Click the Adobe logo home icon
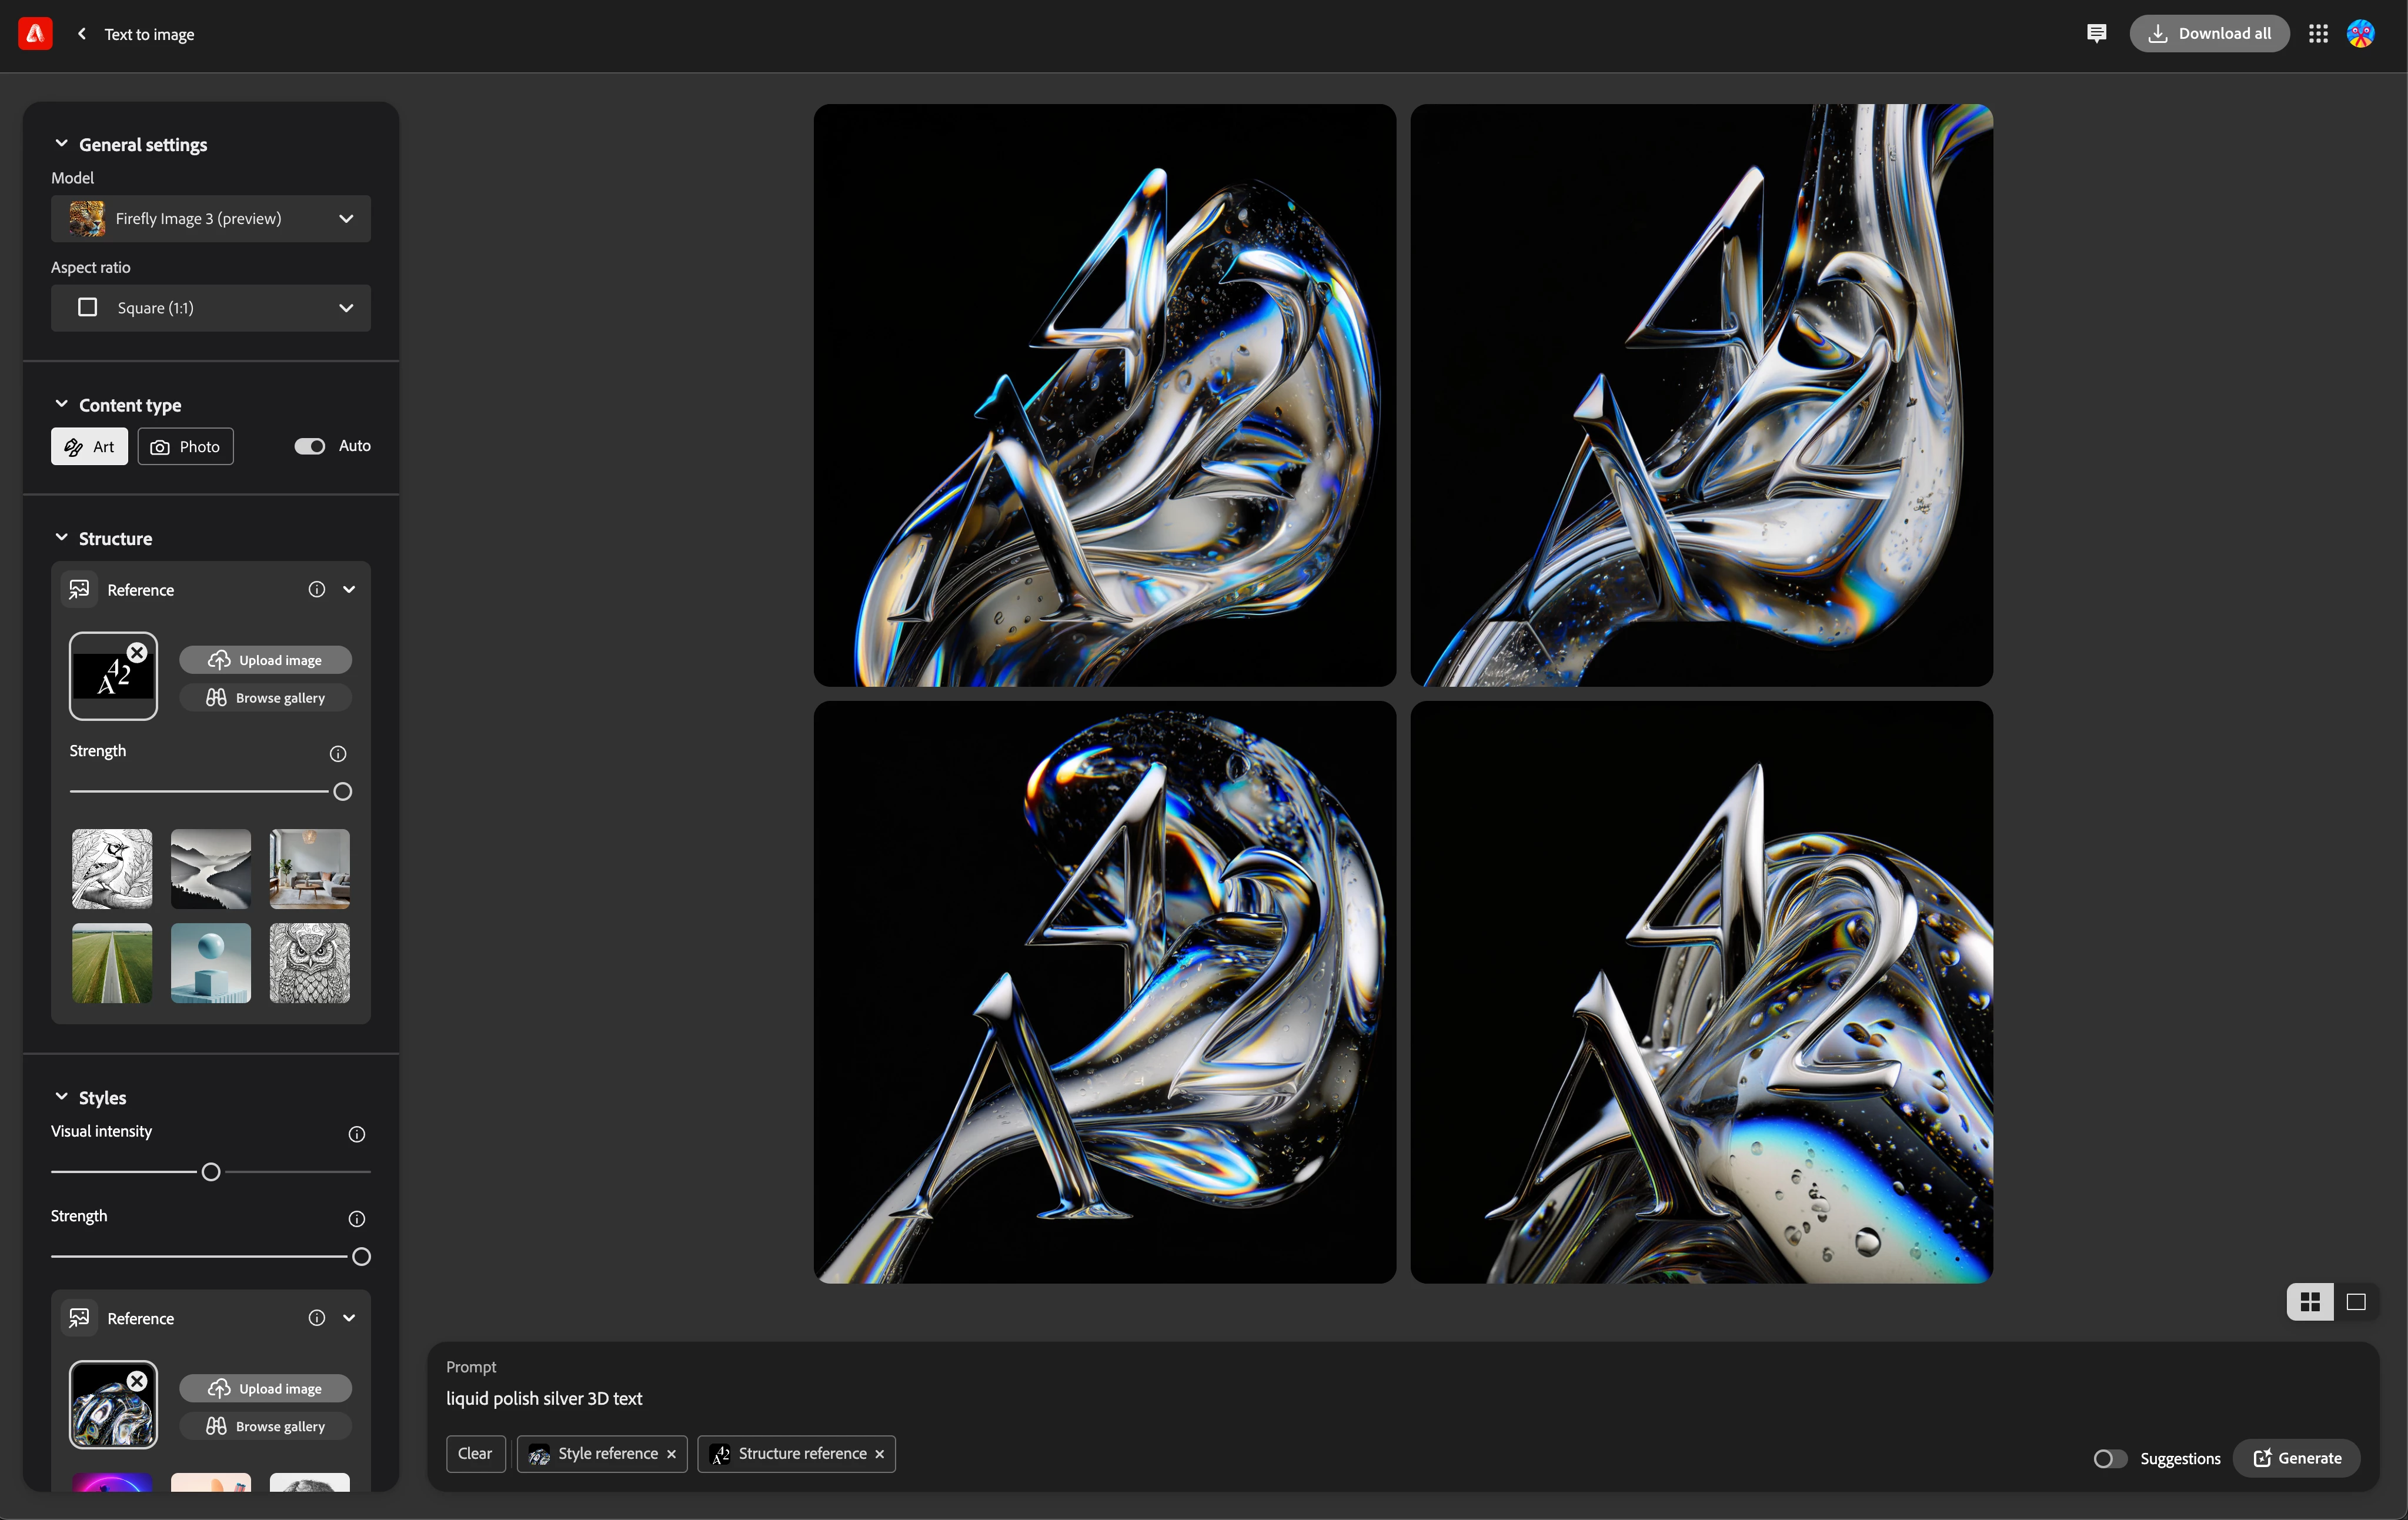The height and width of the screenshot is (1520, 2408). pyautogui.click(x=35, y=33)
